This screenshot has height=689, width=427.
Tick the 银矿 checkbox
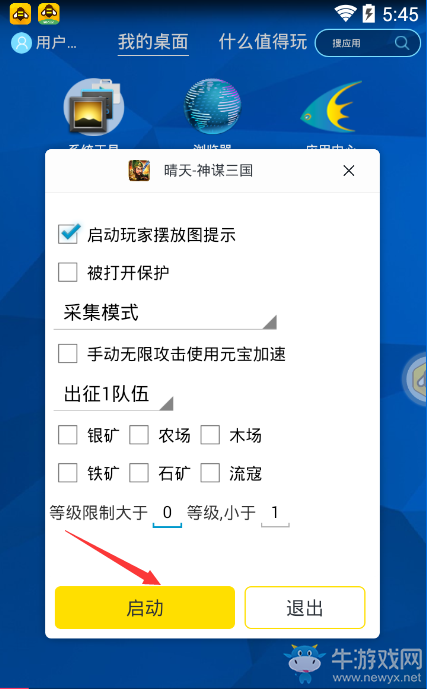(68, 435)
